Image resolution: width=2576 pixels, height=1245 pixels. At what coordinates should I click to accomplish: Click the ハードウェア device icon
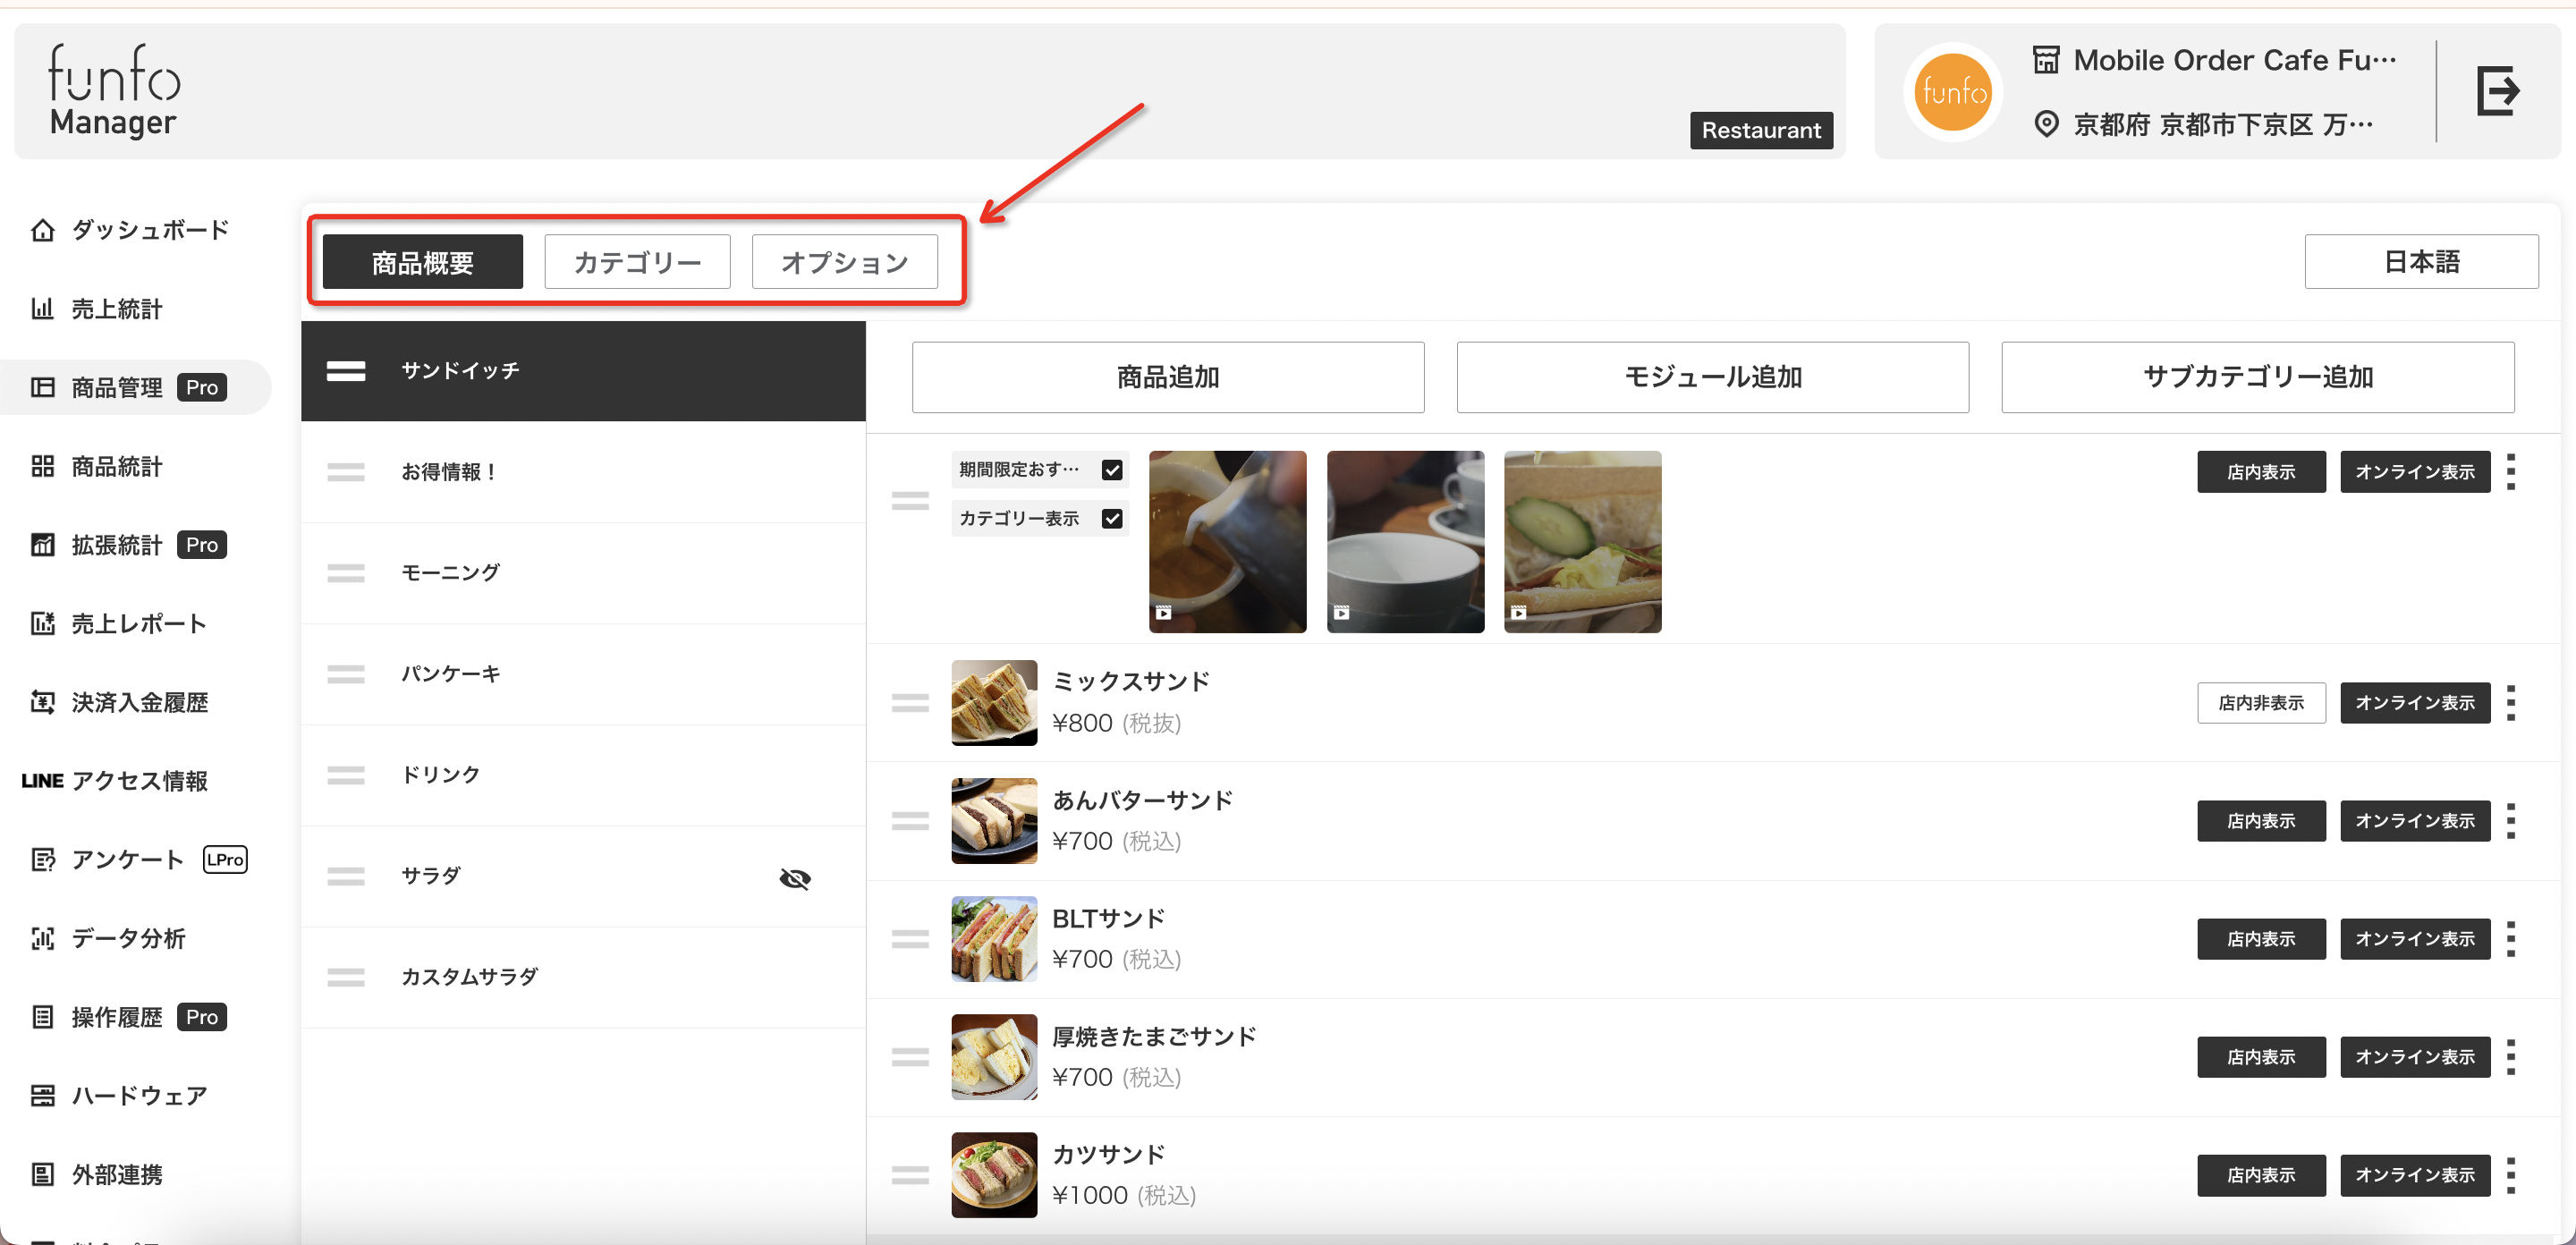[x=42, y=1096]
